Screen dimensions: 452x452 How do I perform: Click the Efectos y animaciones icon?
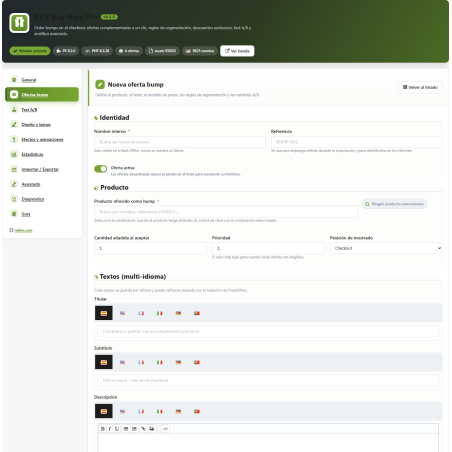pyautogui.click(x=14, y=139)
